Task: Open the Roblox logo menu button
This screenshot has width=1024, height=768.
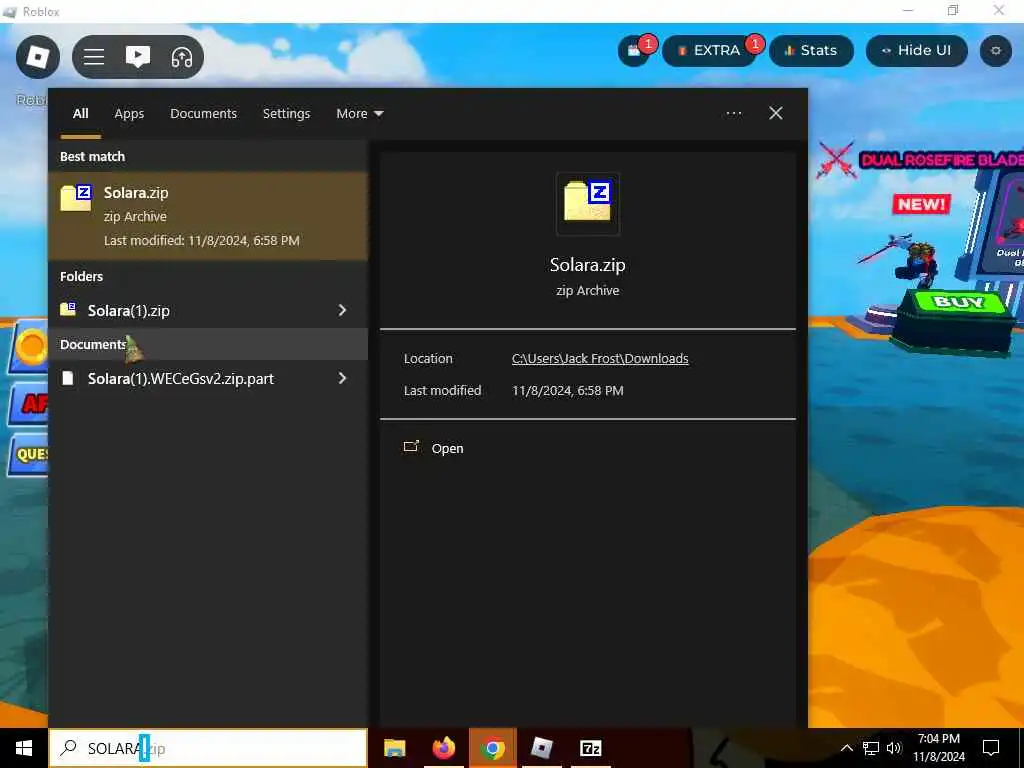Action: pyautogui.click(x=38, y=57)
